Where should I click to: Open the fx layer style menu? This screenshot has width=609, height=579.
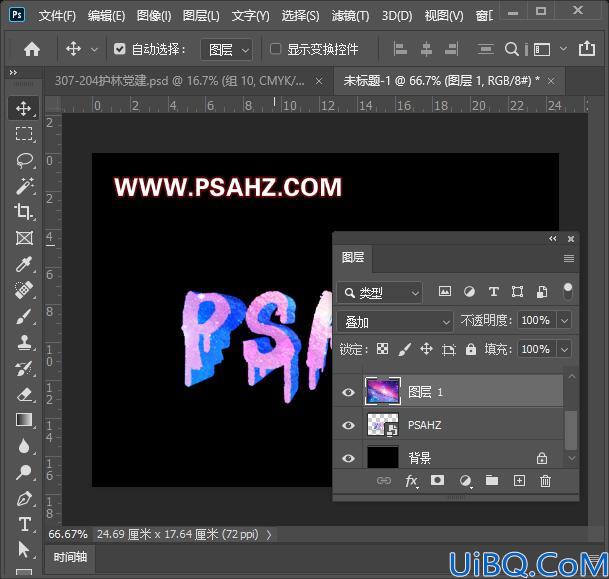411,481
